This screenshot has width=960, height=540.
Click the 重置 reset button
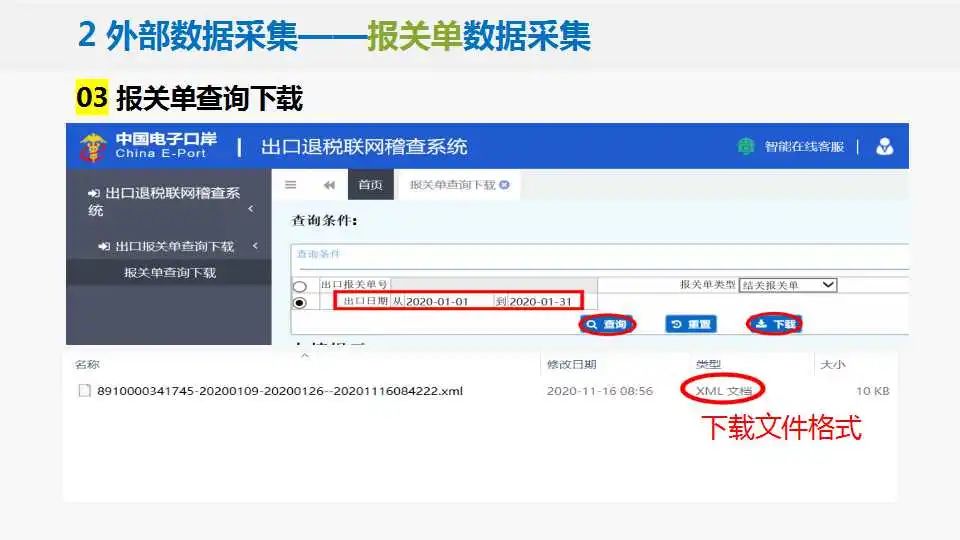click(691, 324)
